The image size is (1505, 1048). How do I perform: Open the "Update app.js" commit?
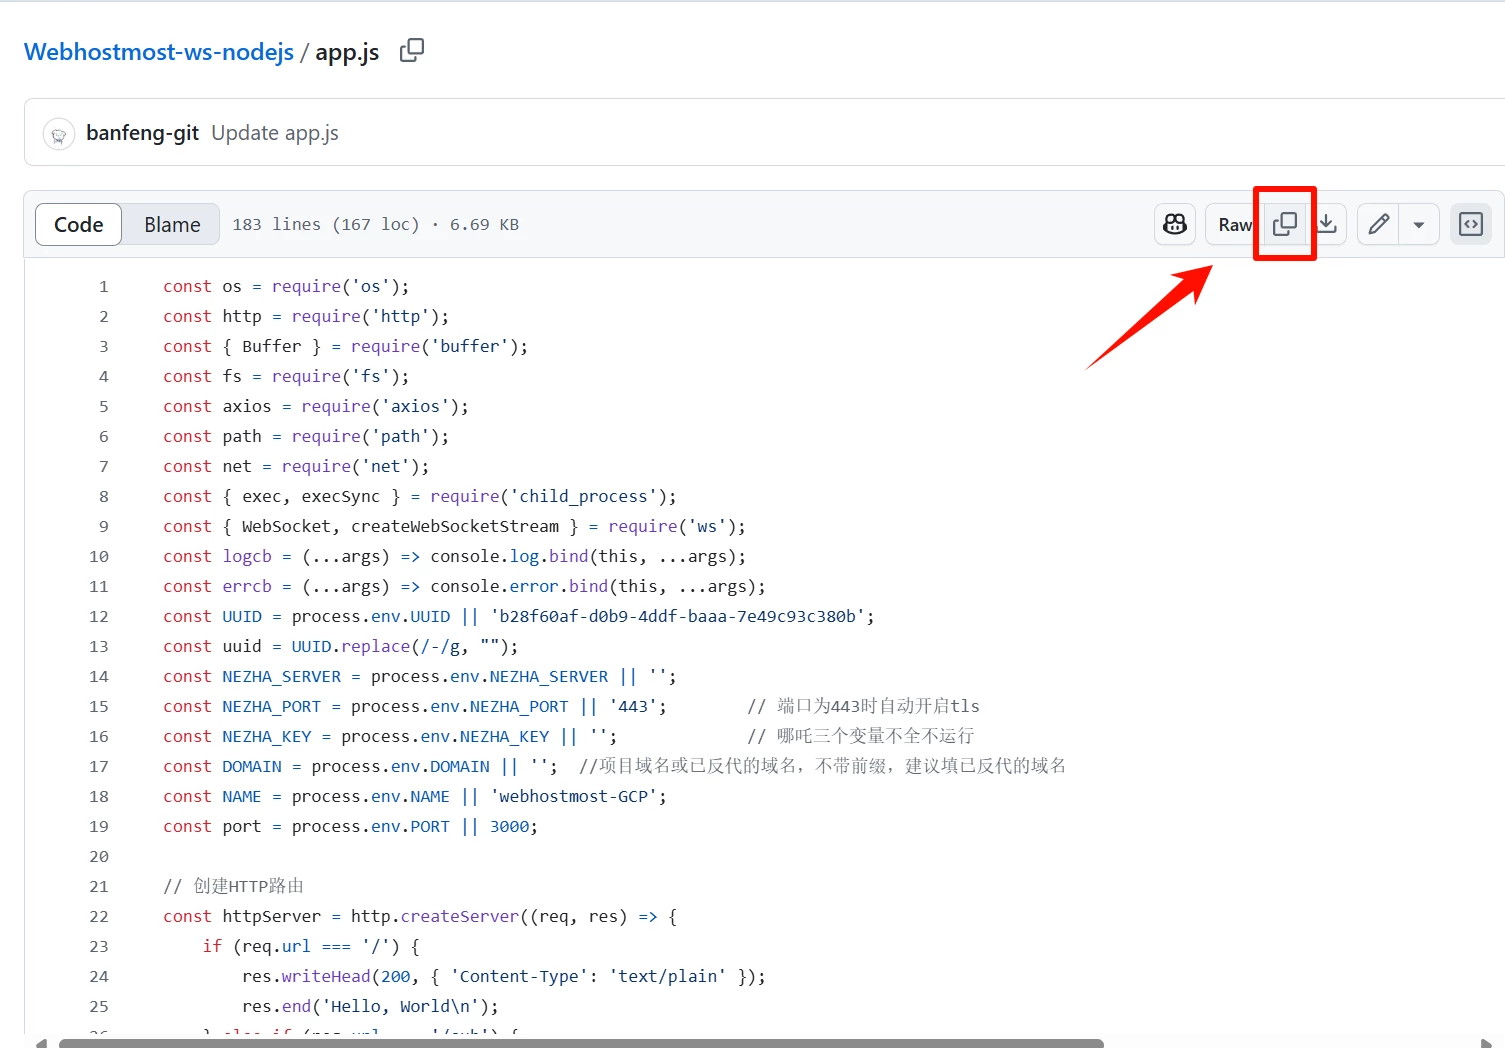click(275, 133)
